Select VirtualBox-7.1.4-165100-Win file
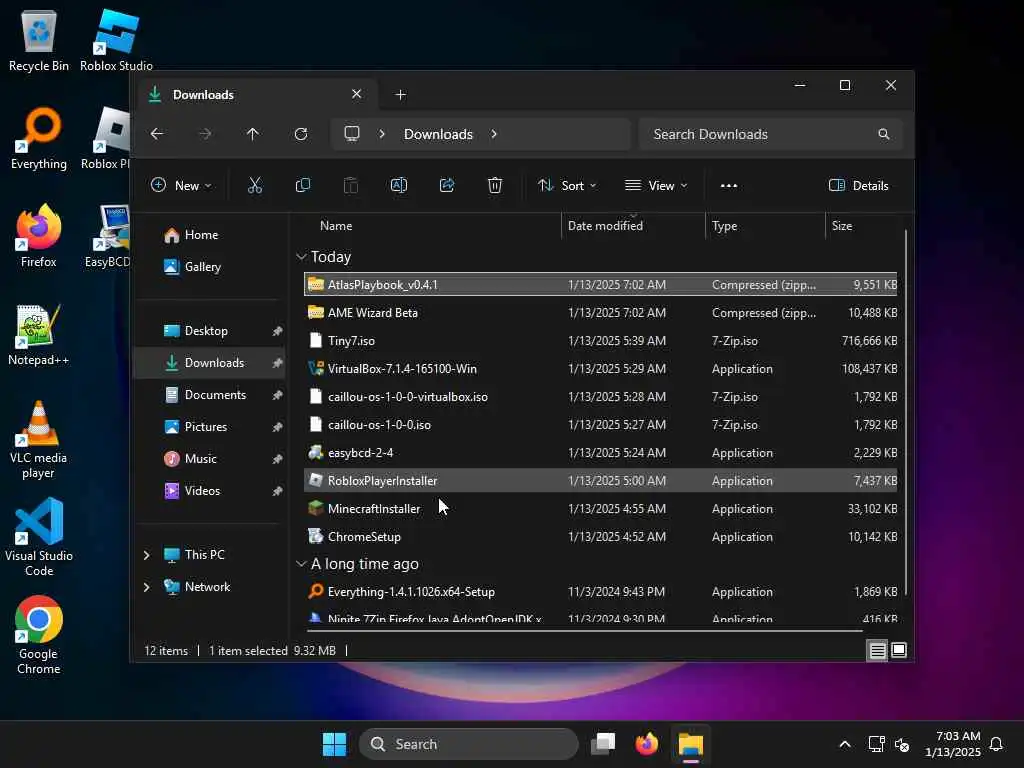This screenshot has width=1024, height=768. [x=601, y=369]
